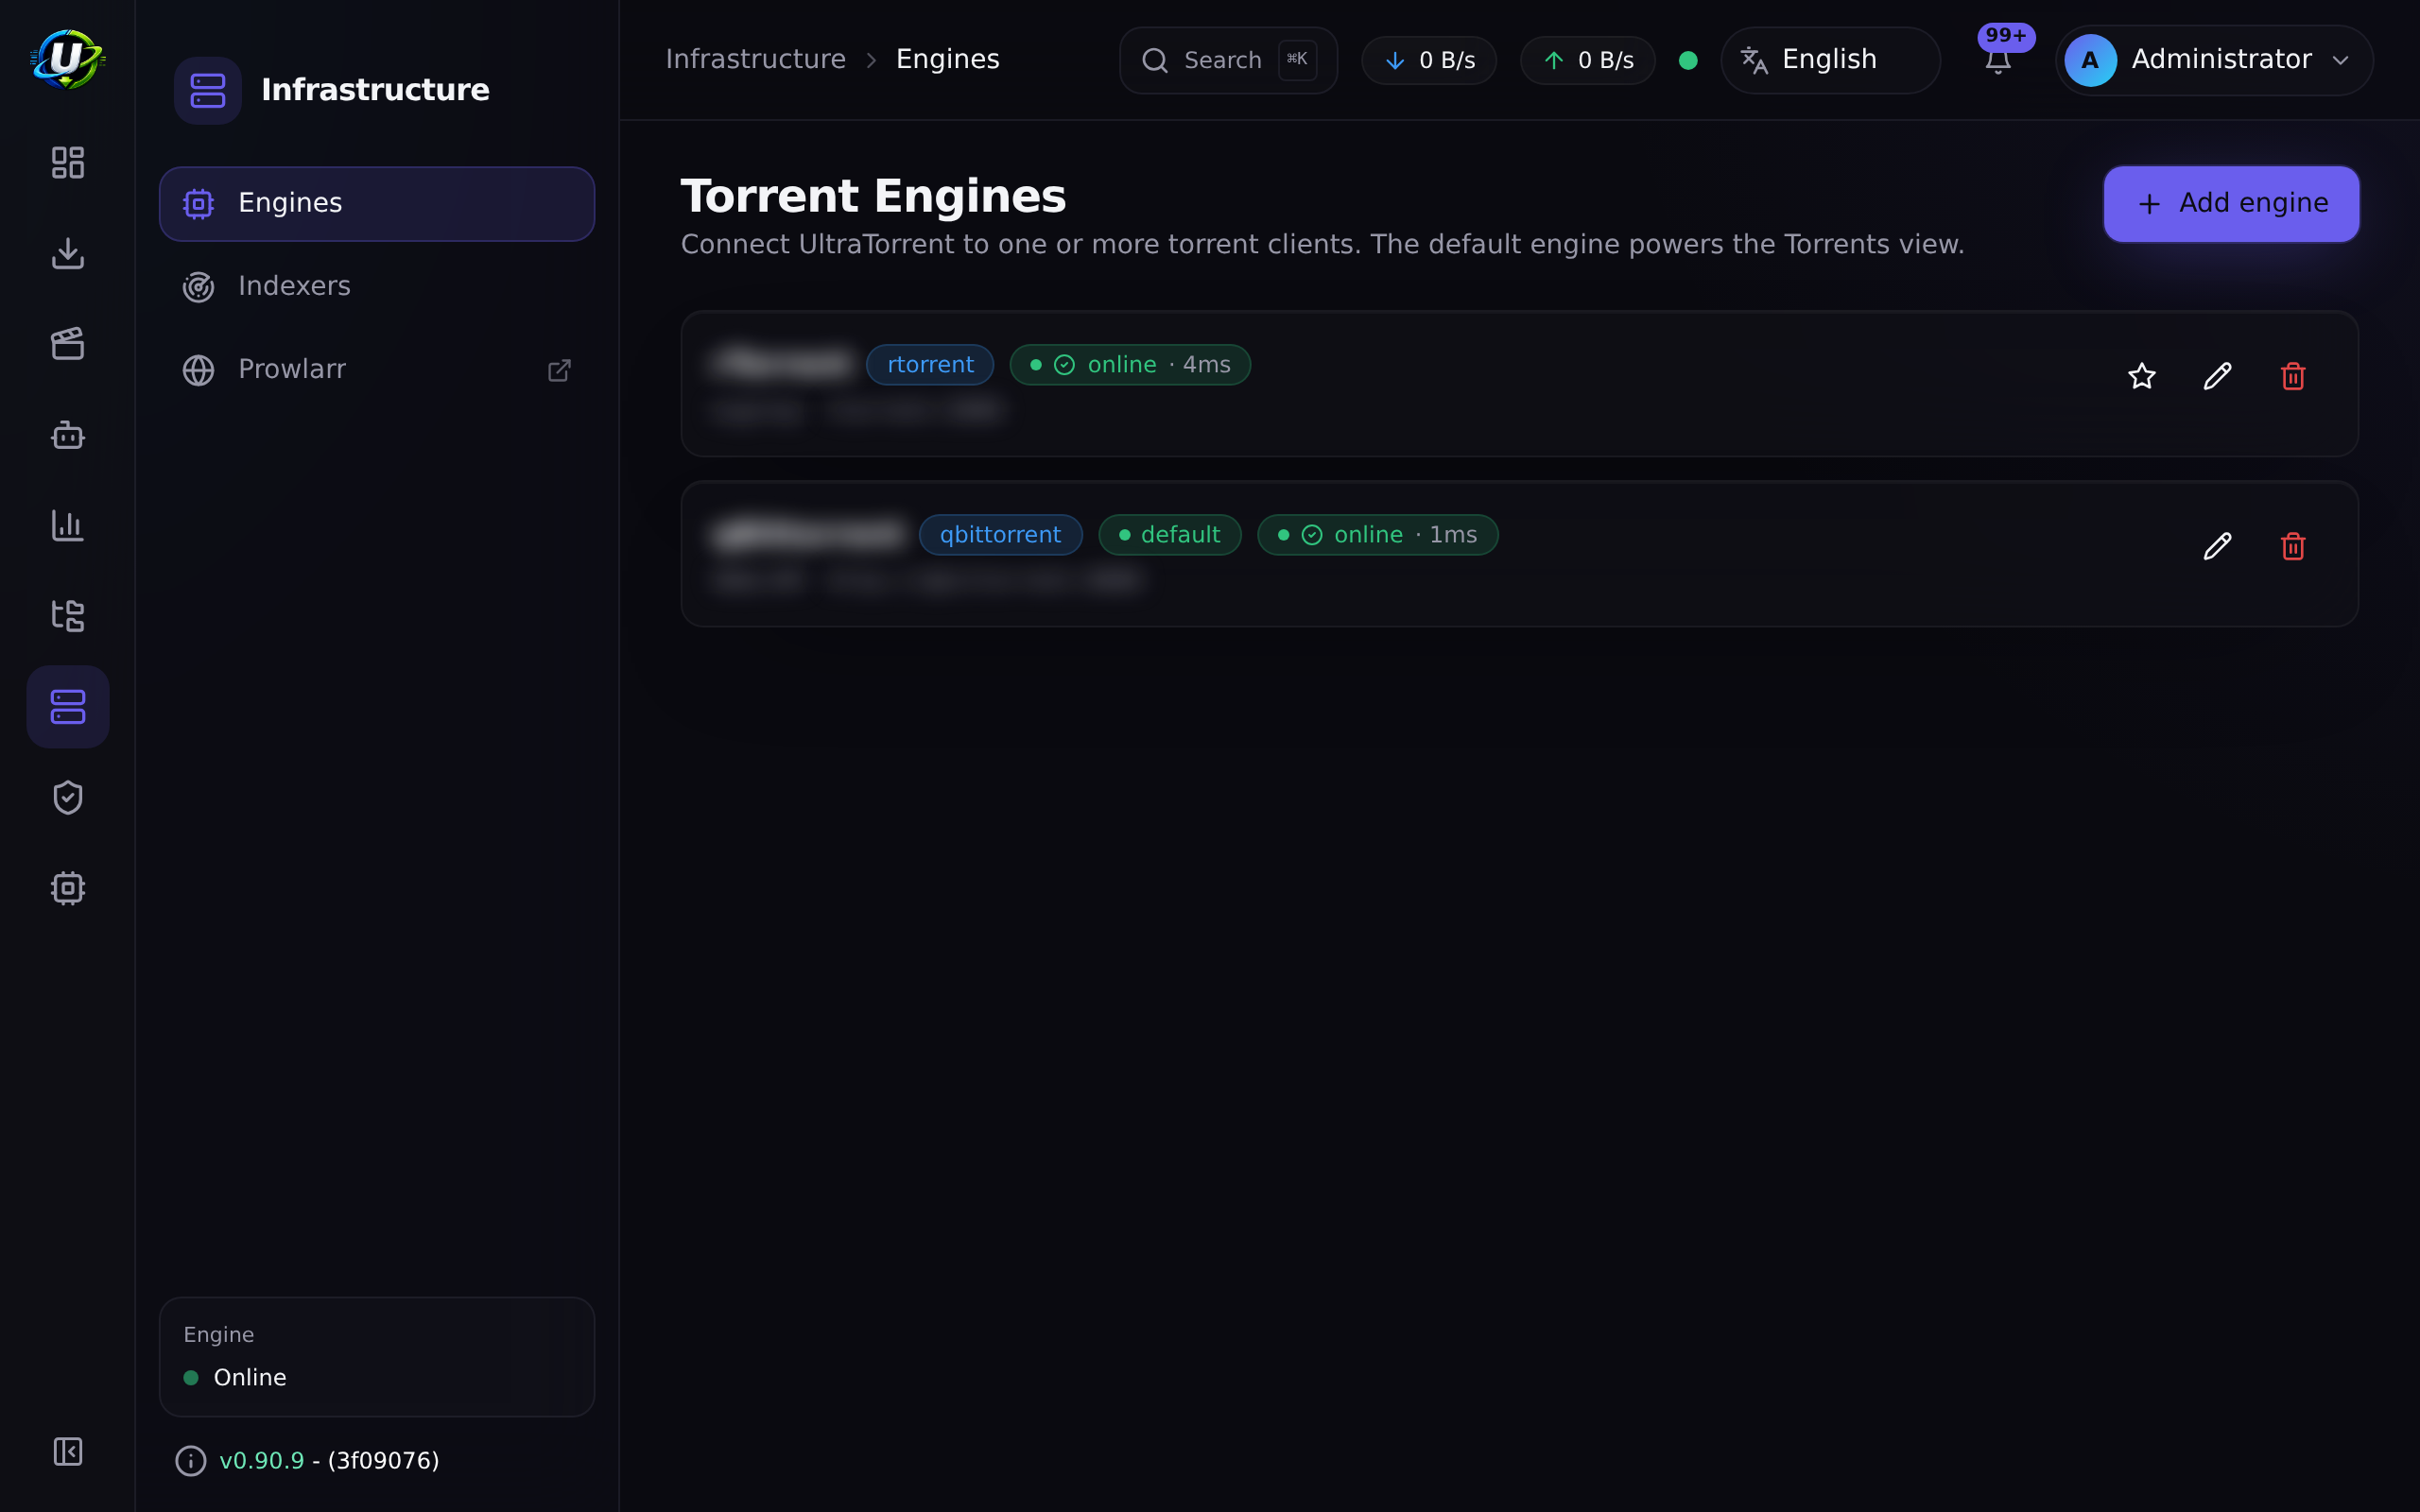Open the automation robot icon in sidebar
The height and width of the screenshot is (1512, 2420).
tap(67, 435)
